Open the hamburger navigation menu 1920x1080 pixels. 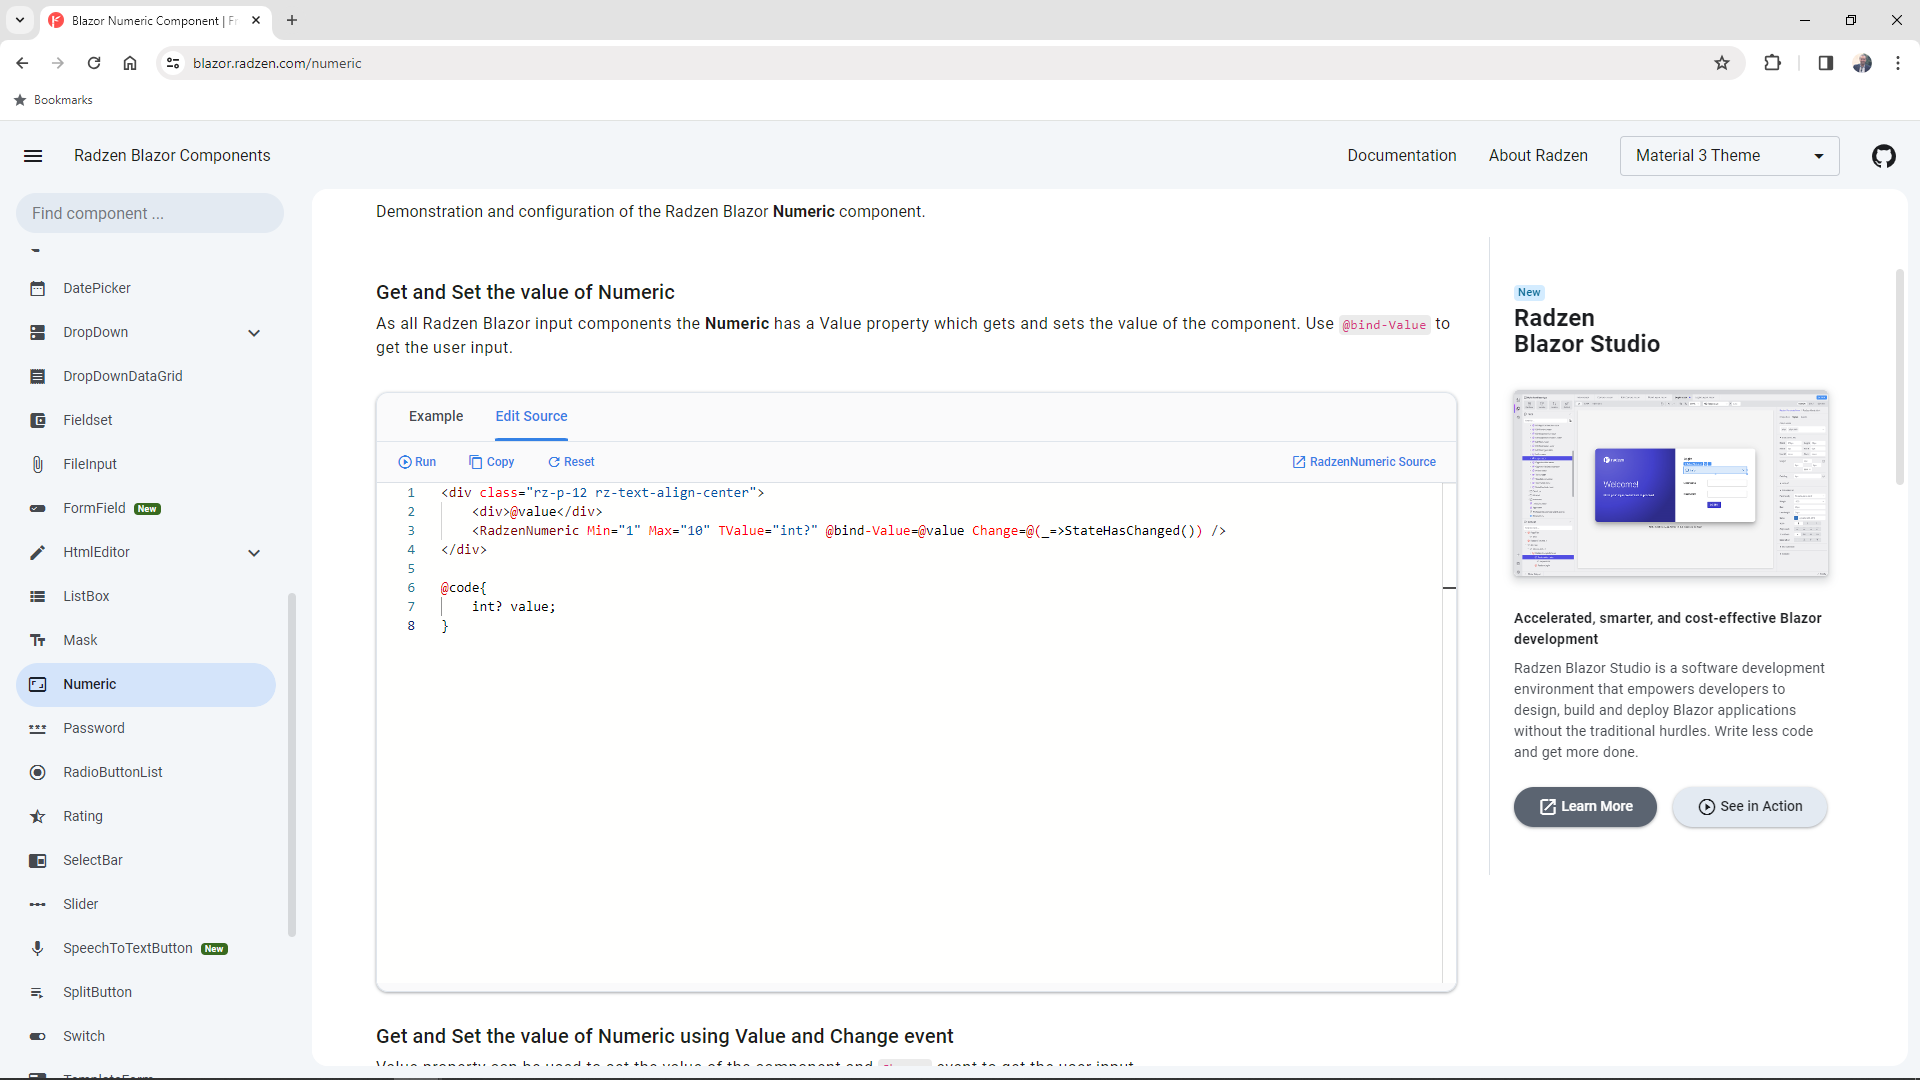(33, 156)
